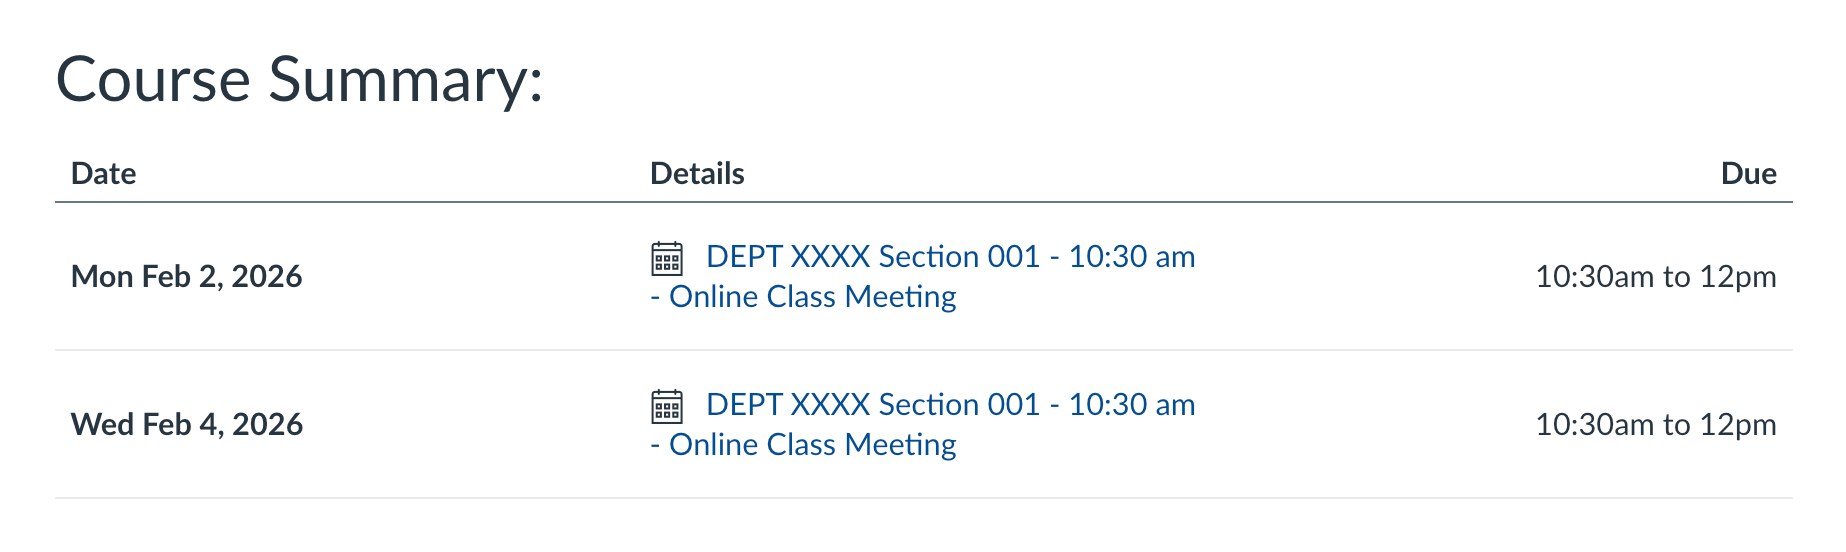The height and width of the screenshot is (552, 1846).
Task: Click "Online Class Meeting" in the Feb 4 row
Action: click(x=812, y=445)
